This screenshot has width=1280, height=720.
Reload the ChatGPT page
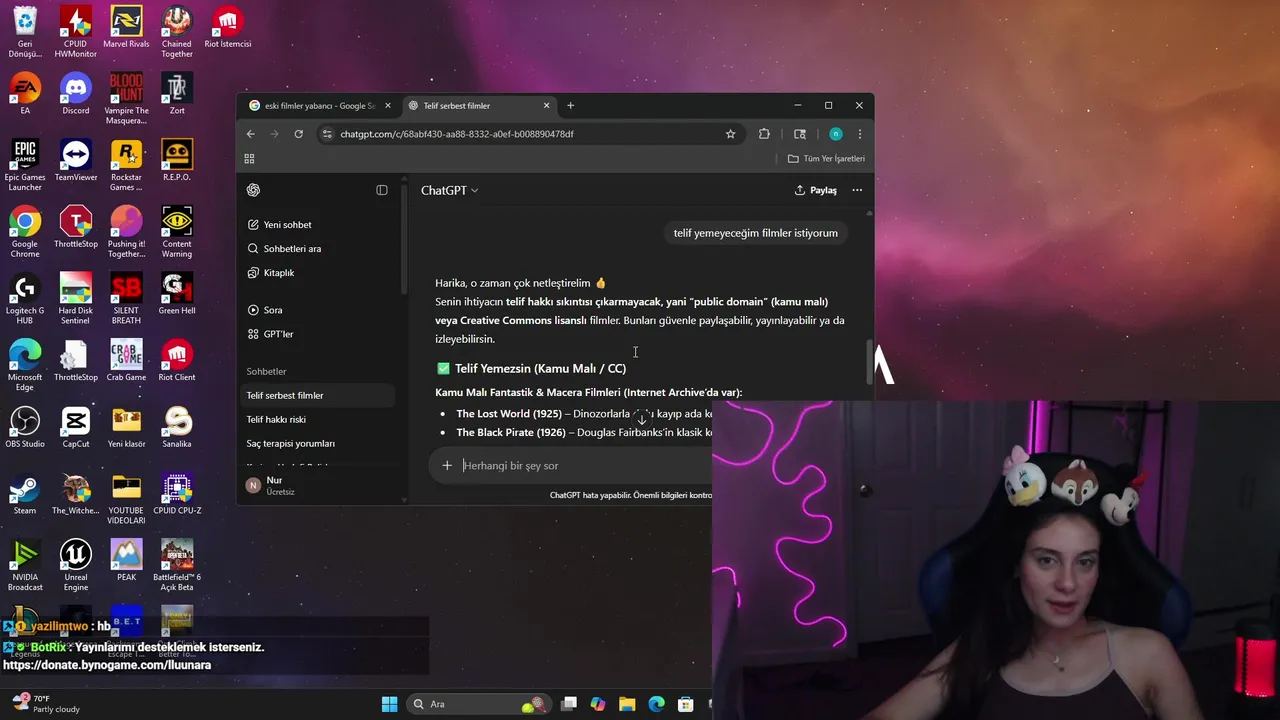pyautogui.click(x=298, y=134)
